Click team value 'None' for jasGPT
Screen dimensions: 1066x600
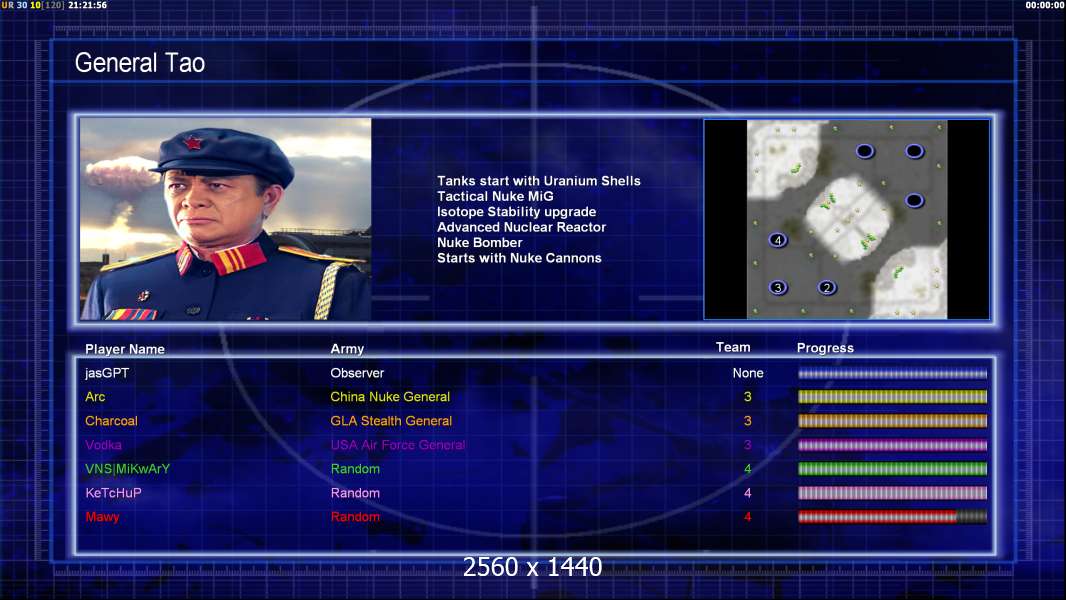(748, 373)
